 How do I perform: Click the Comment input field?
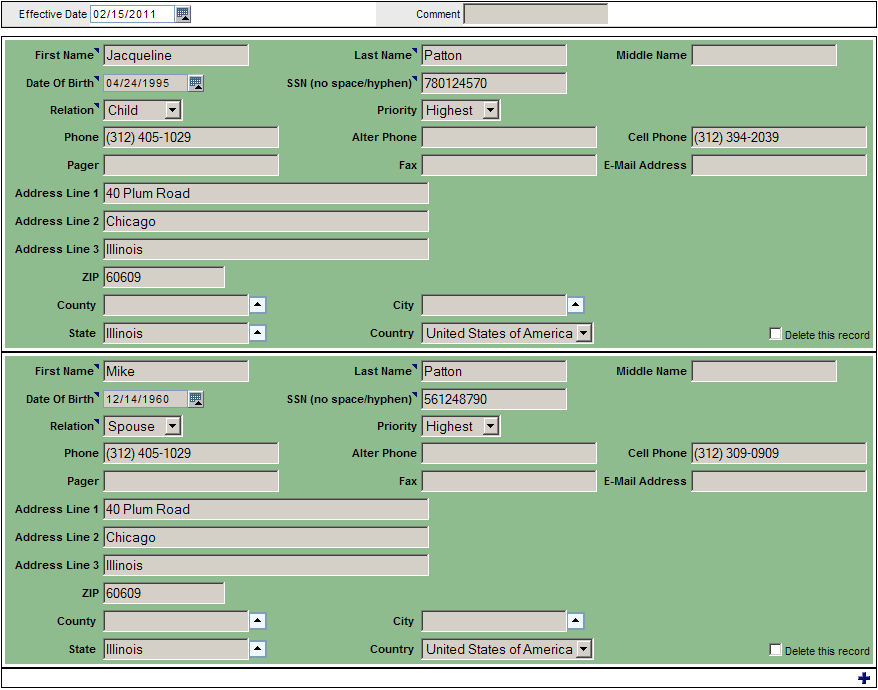click(536, 14)
